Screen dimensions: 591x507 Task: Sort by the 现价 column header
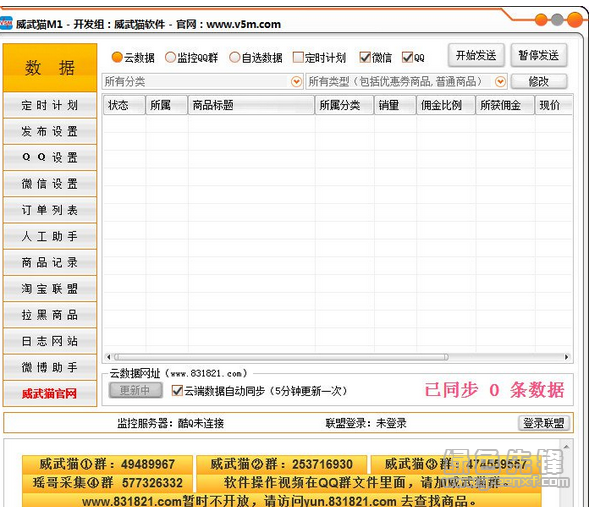tap(554, 105)
